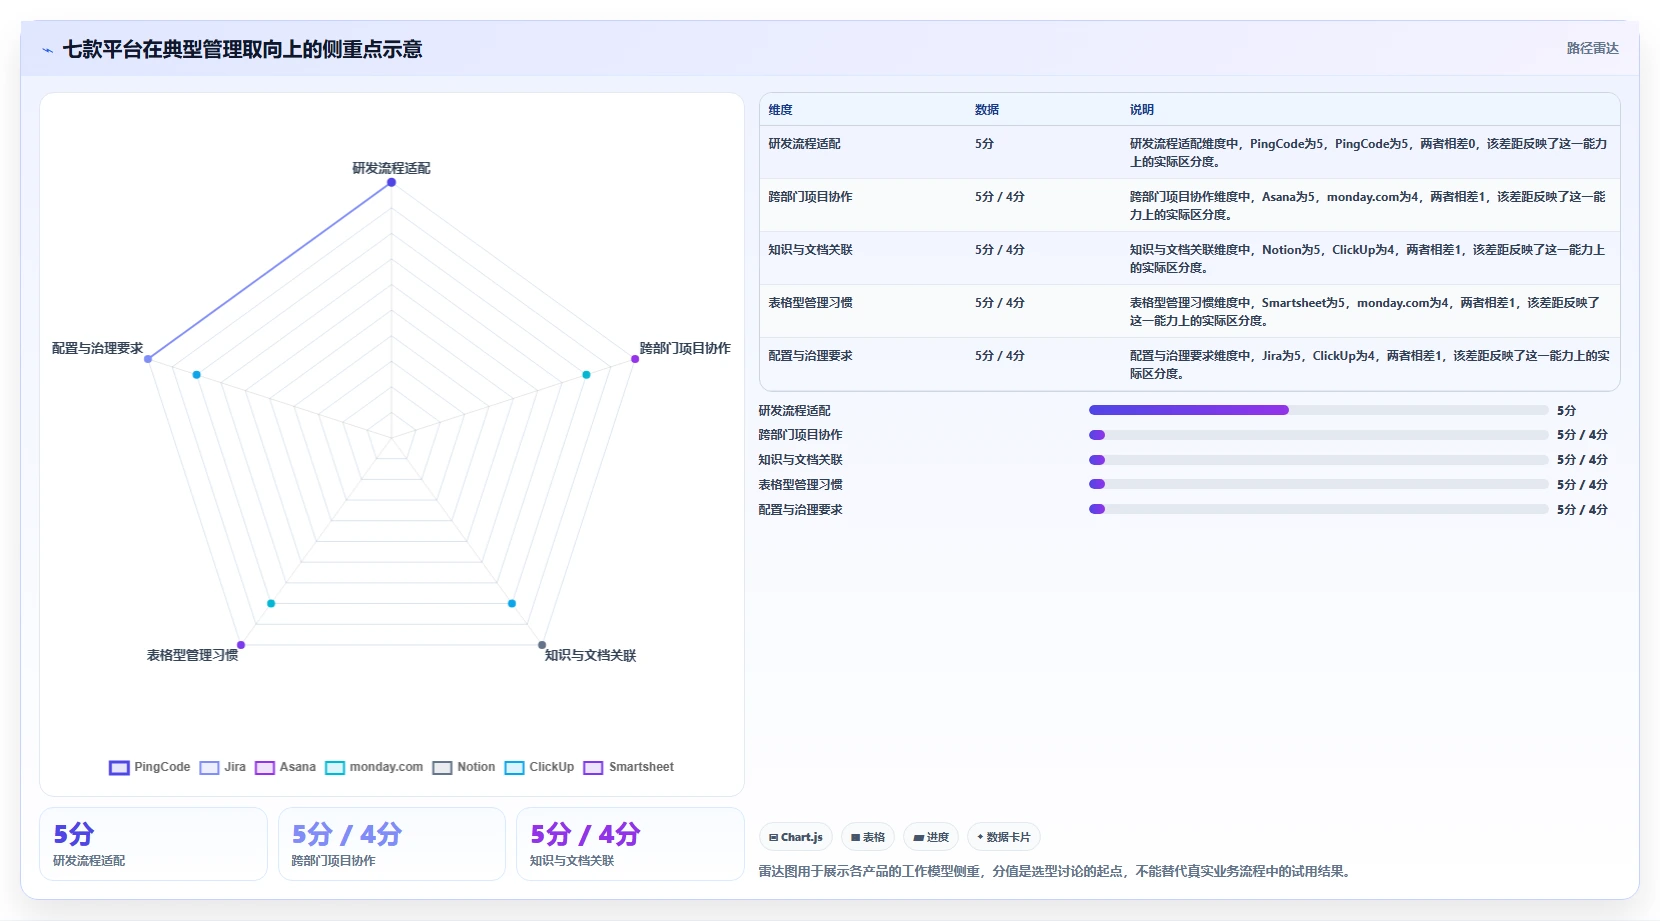The image size is (1660, 921).
Task: Open the 知识与文档关联 data card
Action: [x=630, y=844]
